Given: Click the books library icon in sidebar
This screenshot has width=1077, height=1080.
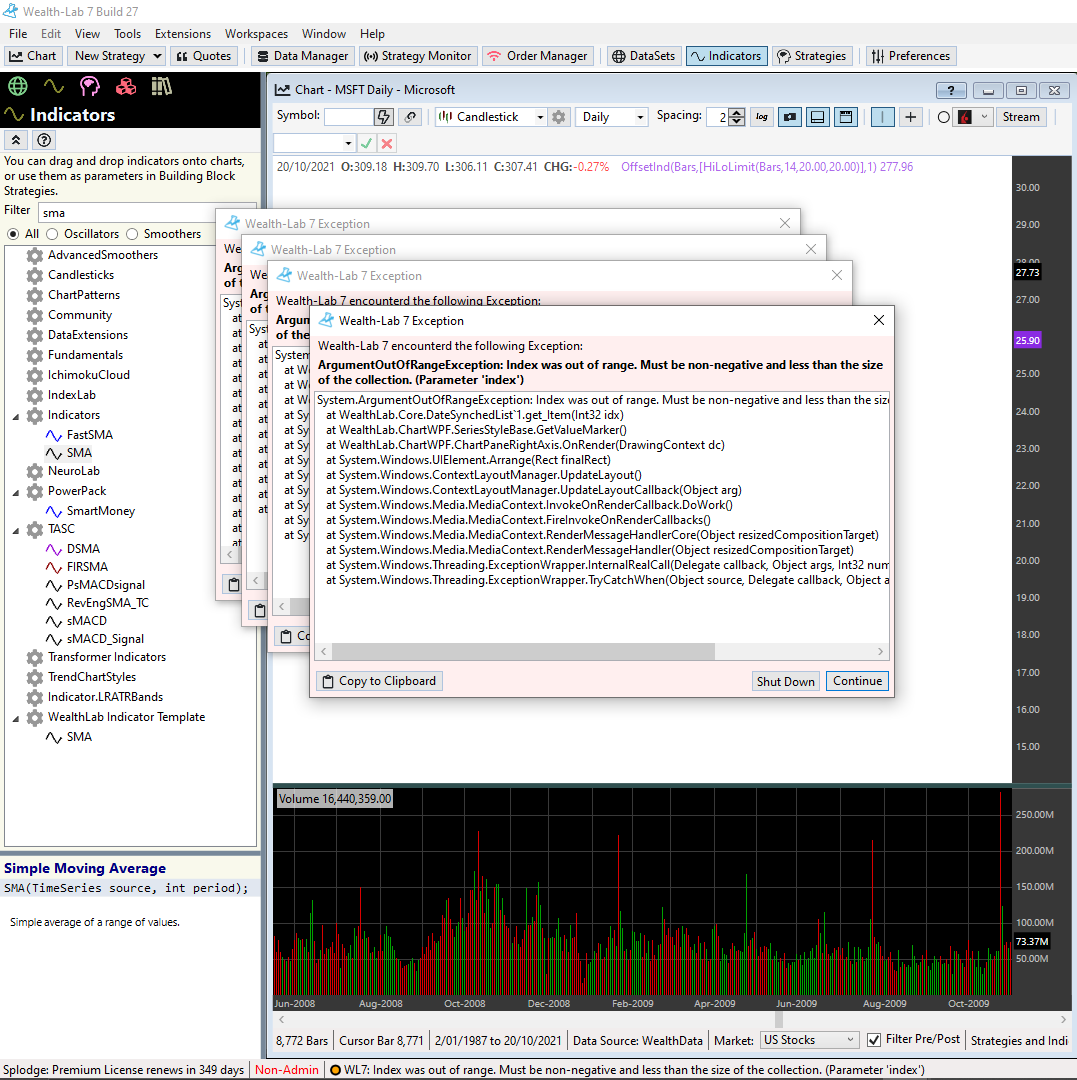Looking at the screenshot, I should pyautogui.click(x=162, y=86).
